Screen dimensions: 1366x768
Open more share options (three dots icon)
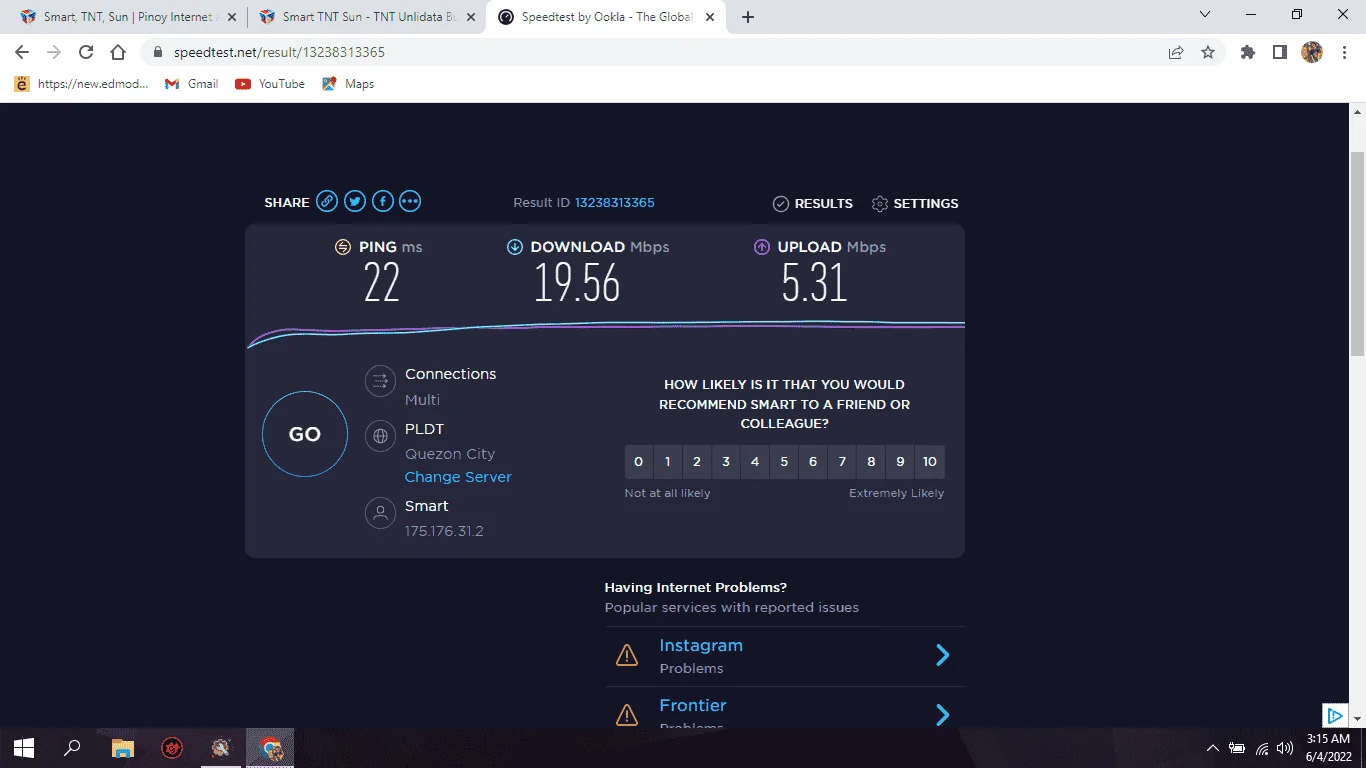pos(410,202)
